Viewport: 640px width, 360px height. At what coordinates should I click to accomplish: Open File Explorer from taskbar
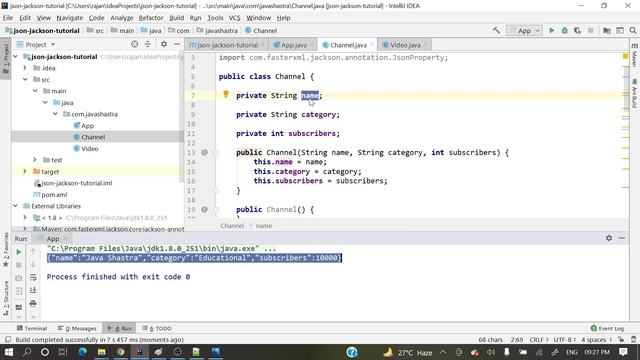click(x=101, y=352)
